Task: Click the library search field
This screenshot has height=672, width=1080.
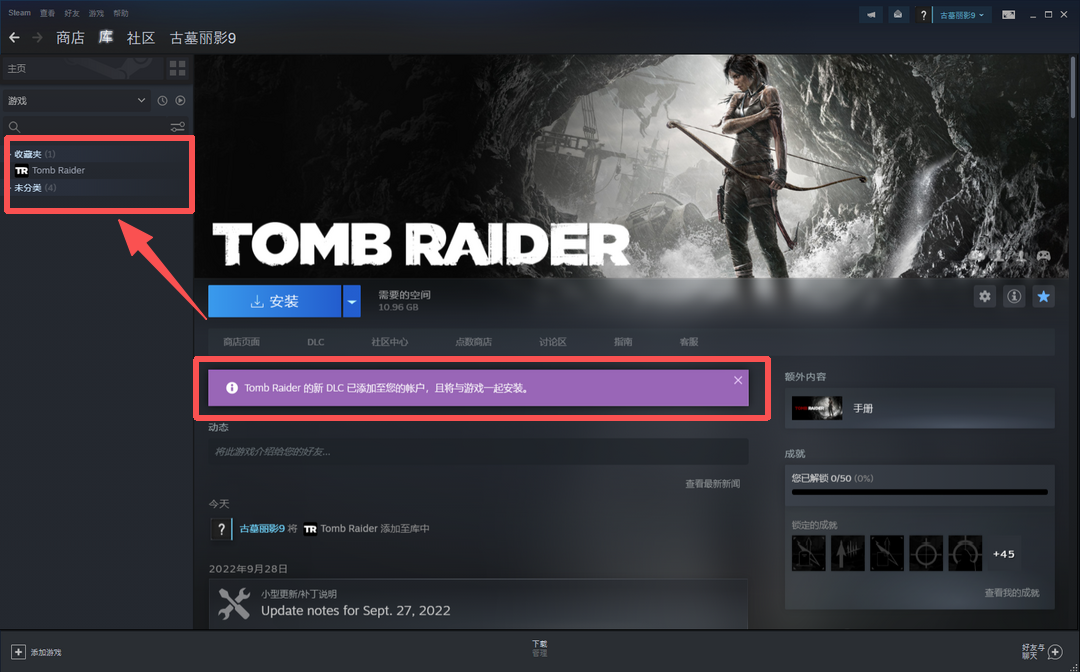Action: pos(85,127)
